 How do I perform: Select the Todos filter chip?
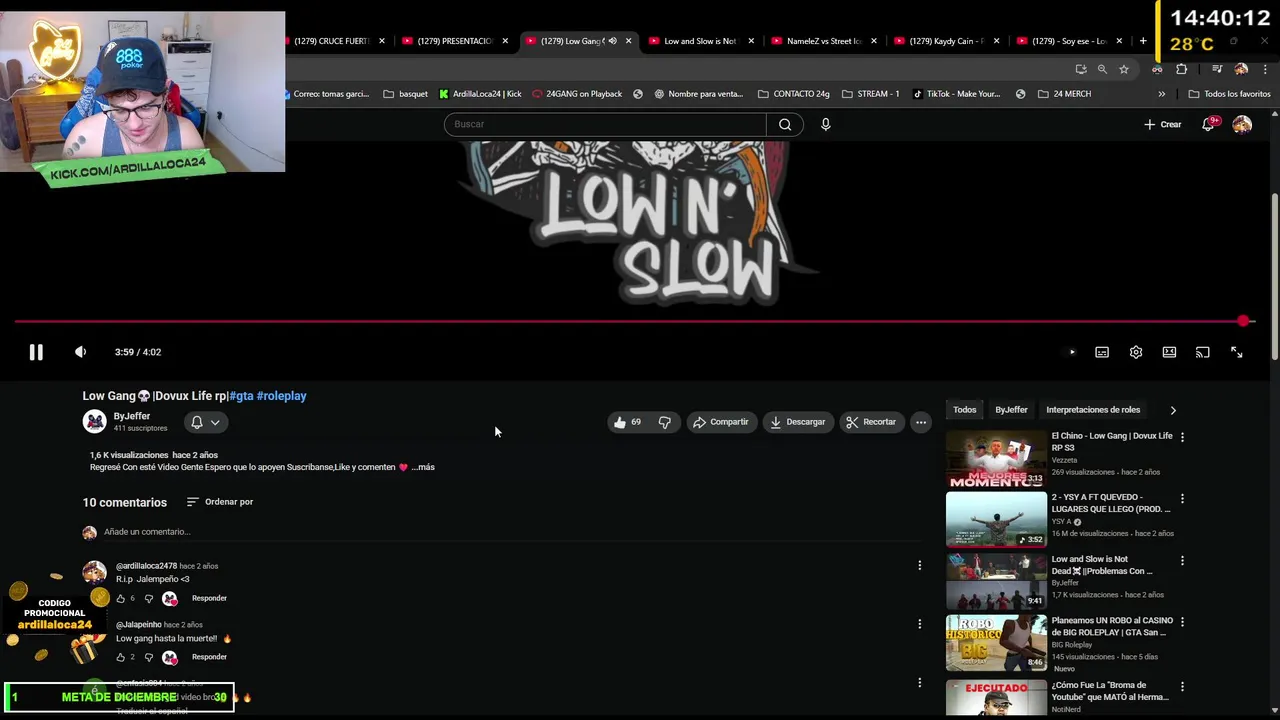point(964,410)
